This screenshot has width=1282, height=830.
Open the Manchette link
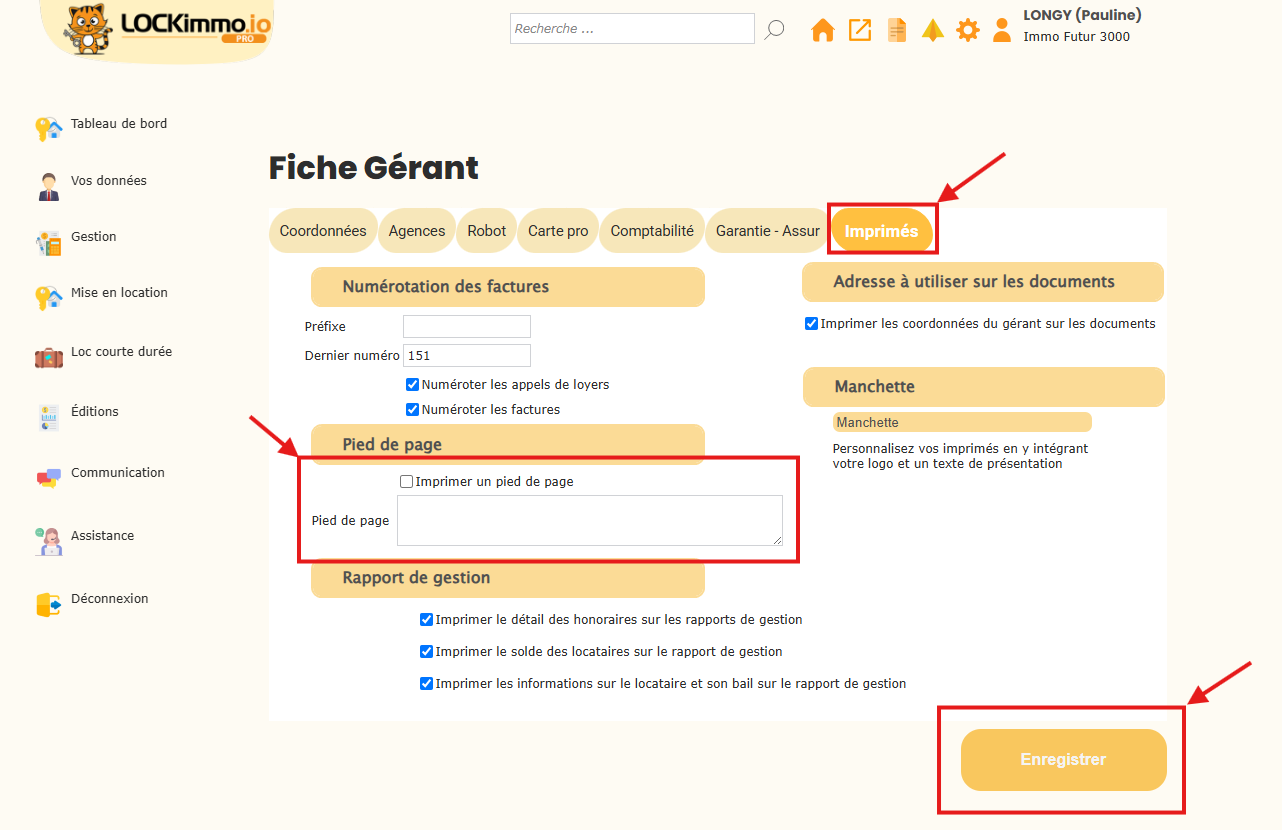[x=867, y=423]
